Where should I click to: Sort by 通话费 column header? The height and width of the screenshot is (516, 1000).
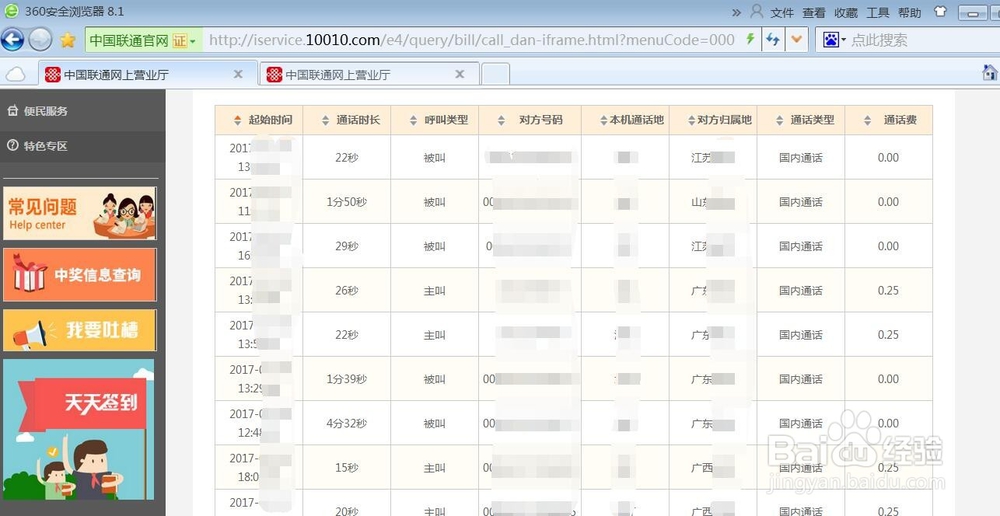point(889,119)
